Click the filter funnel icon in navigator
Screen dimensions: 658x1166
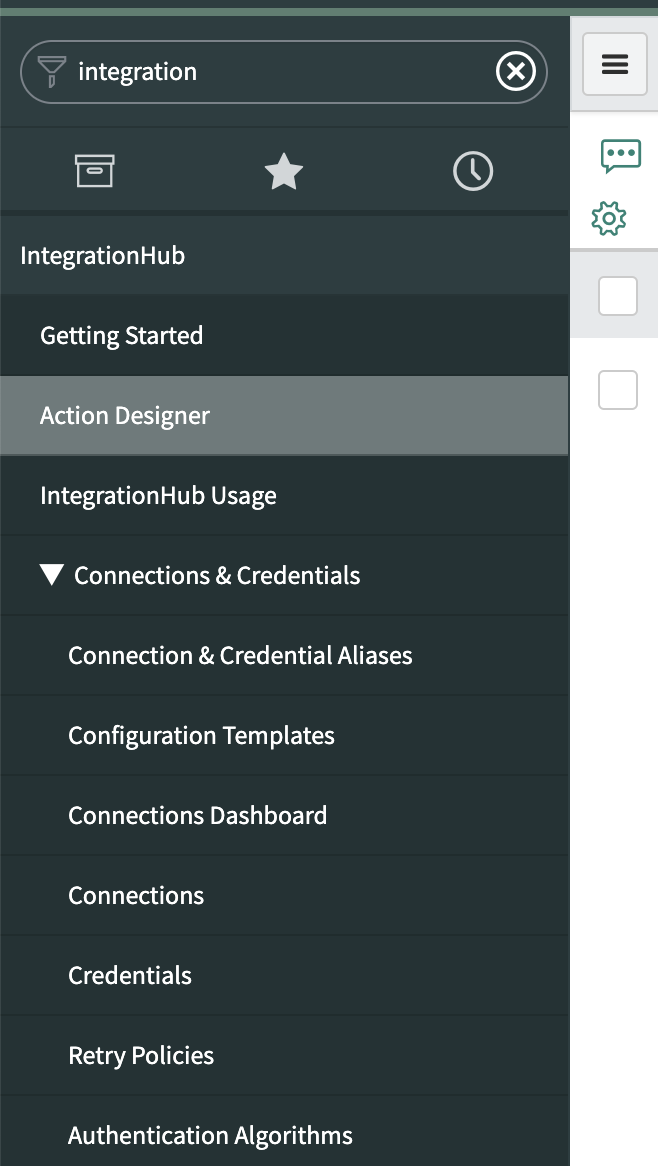click(51, 71)
